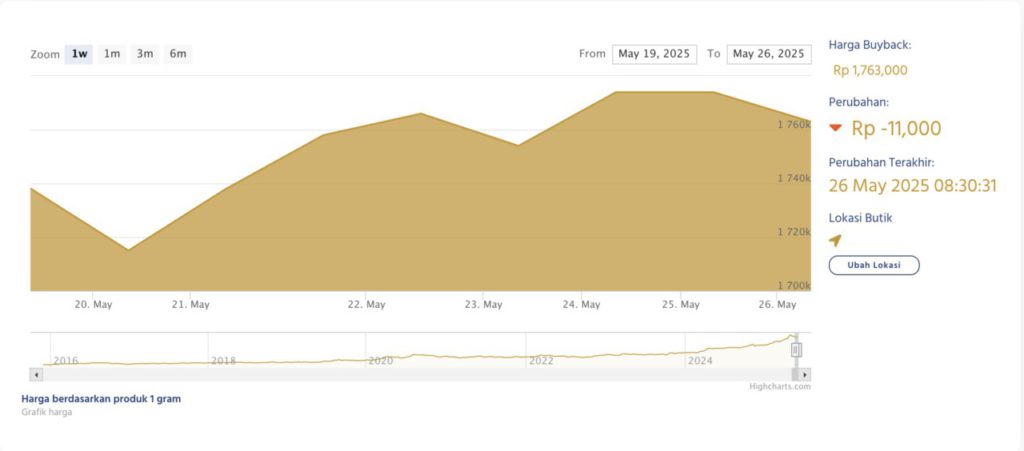Select the 1w zoom range
The image size is (1024, 451).
(x=79, y=54)
